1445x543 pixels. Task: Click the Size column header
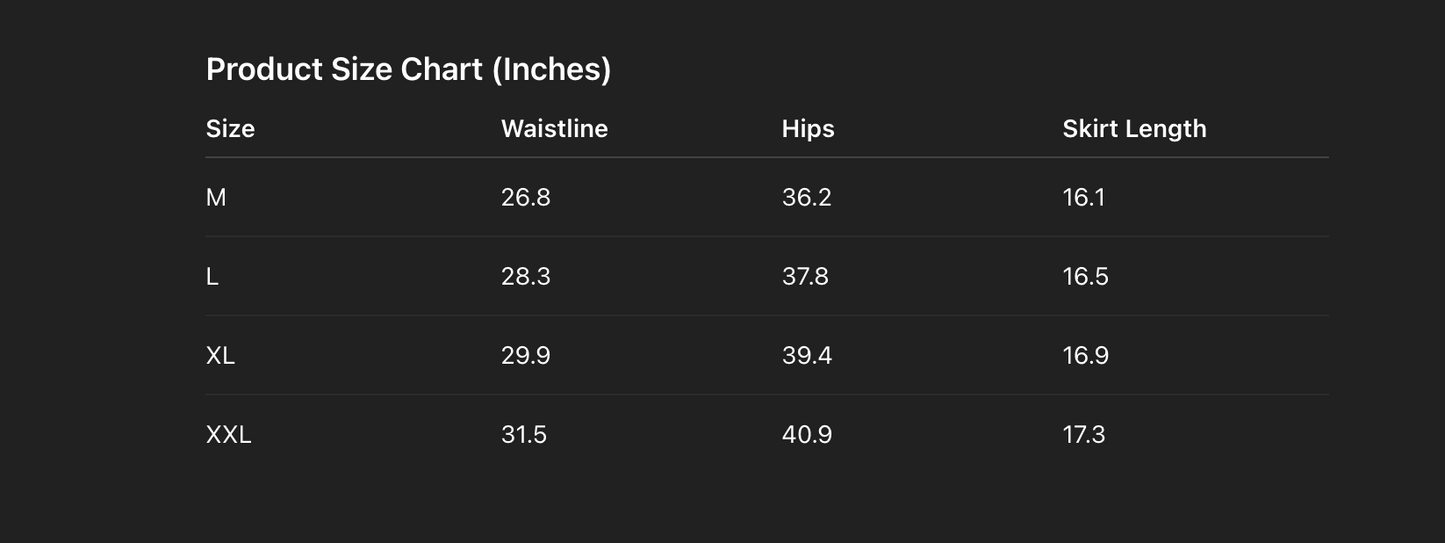coord(230,129)
